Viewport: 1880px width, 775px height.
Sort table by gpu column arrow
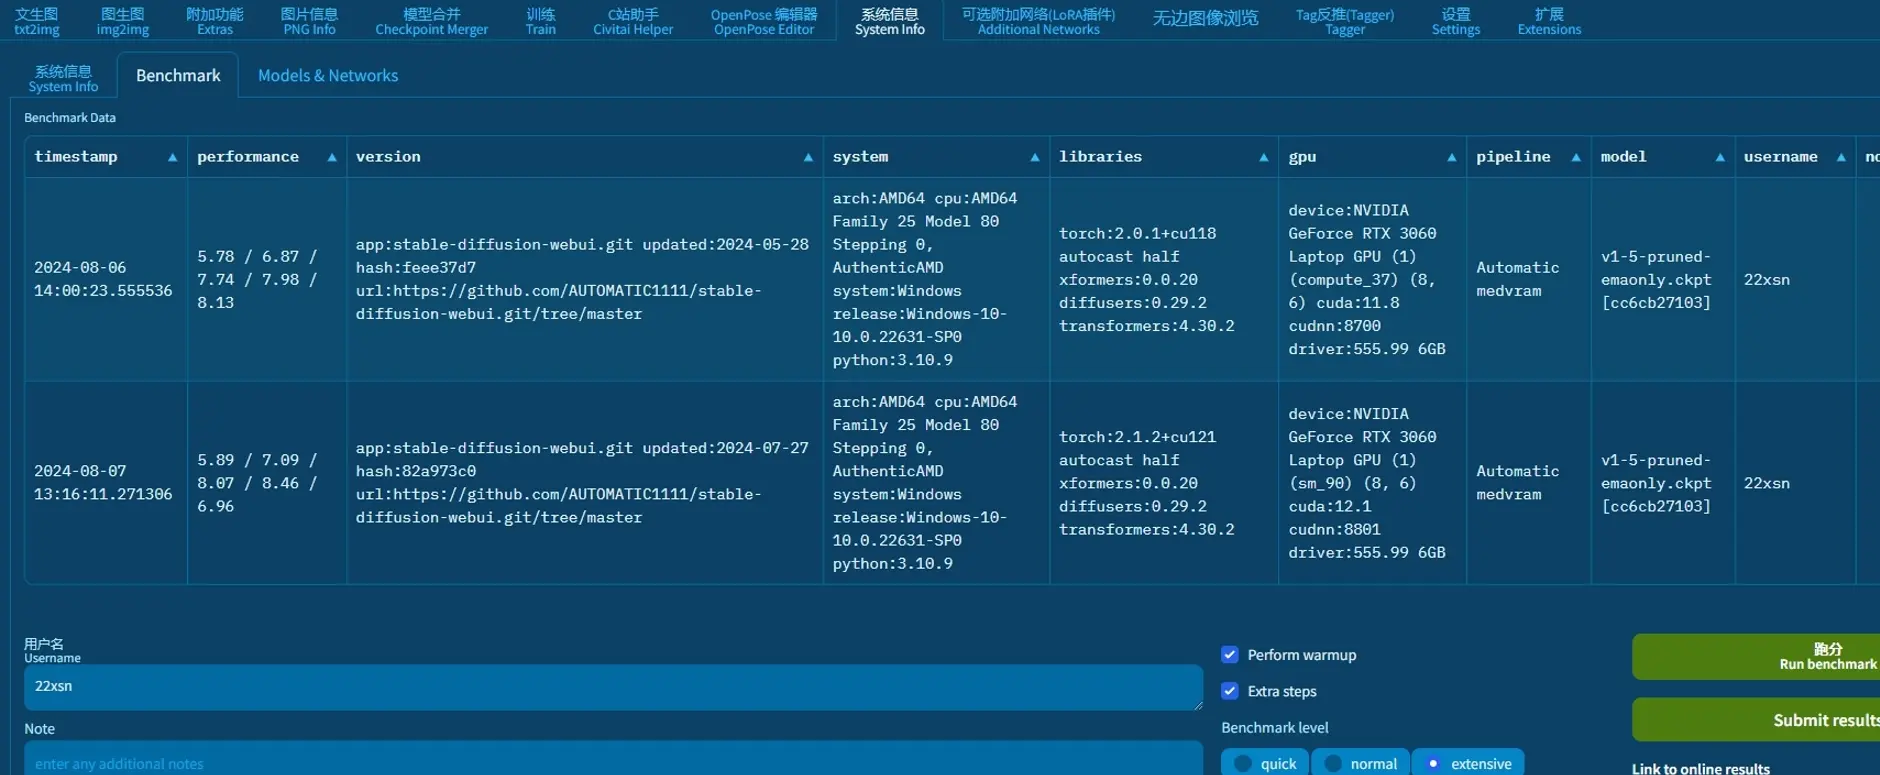click(x=1451, y=158)
